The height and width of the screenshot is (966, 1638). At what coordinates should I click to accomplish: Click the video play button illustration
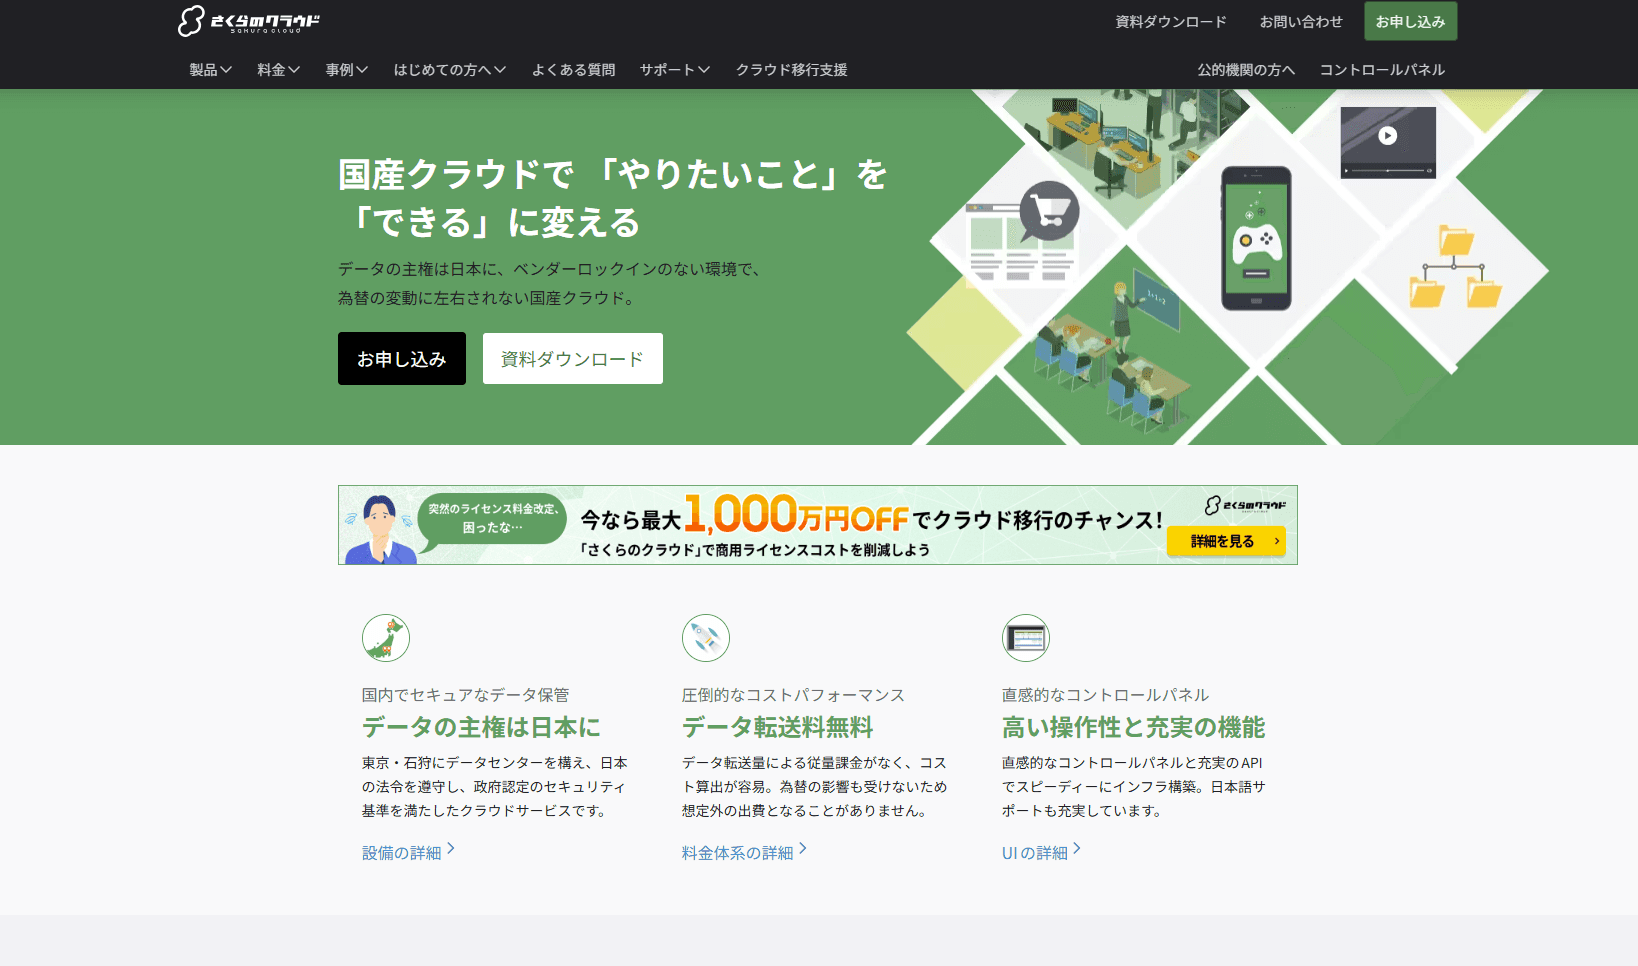coord(1388,136)
